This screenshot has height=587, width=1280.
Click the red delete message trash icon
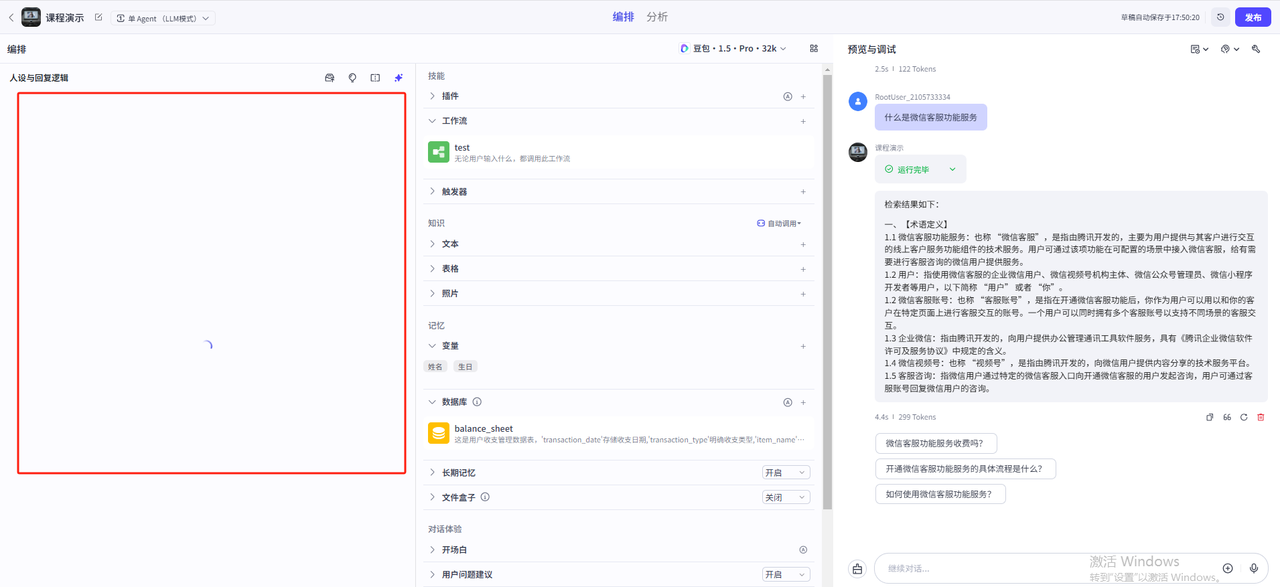click(1260, 417)
